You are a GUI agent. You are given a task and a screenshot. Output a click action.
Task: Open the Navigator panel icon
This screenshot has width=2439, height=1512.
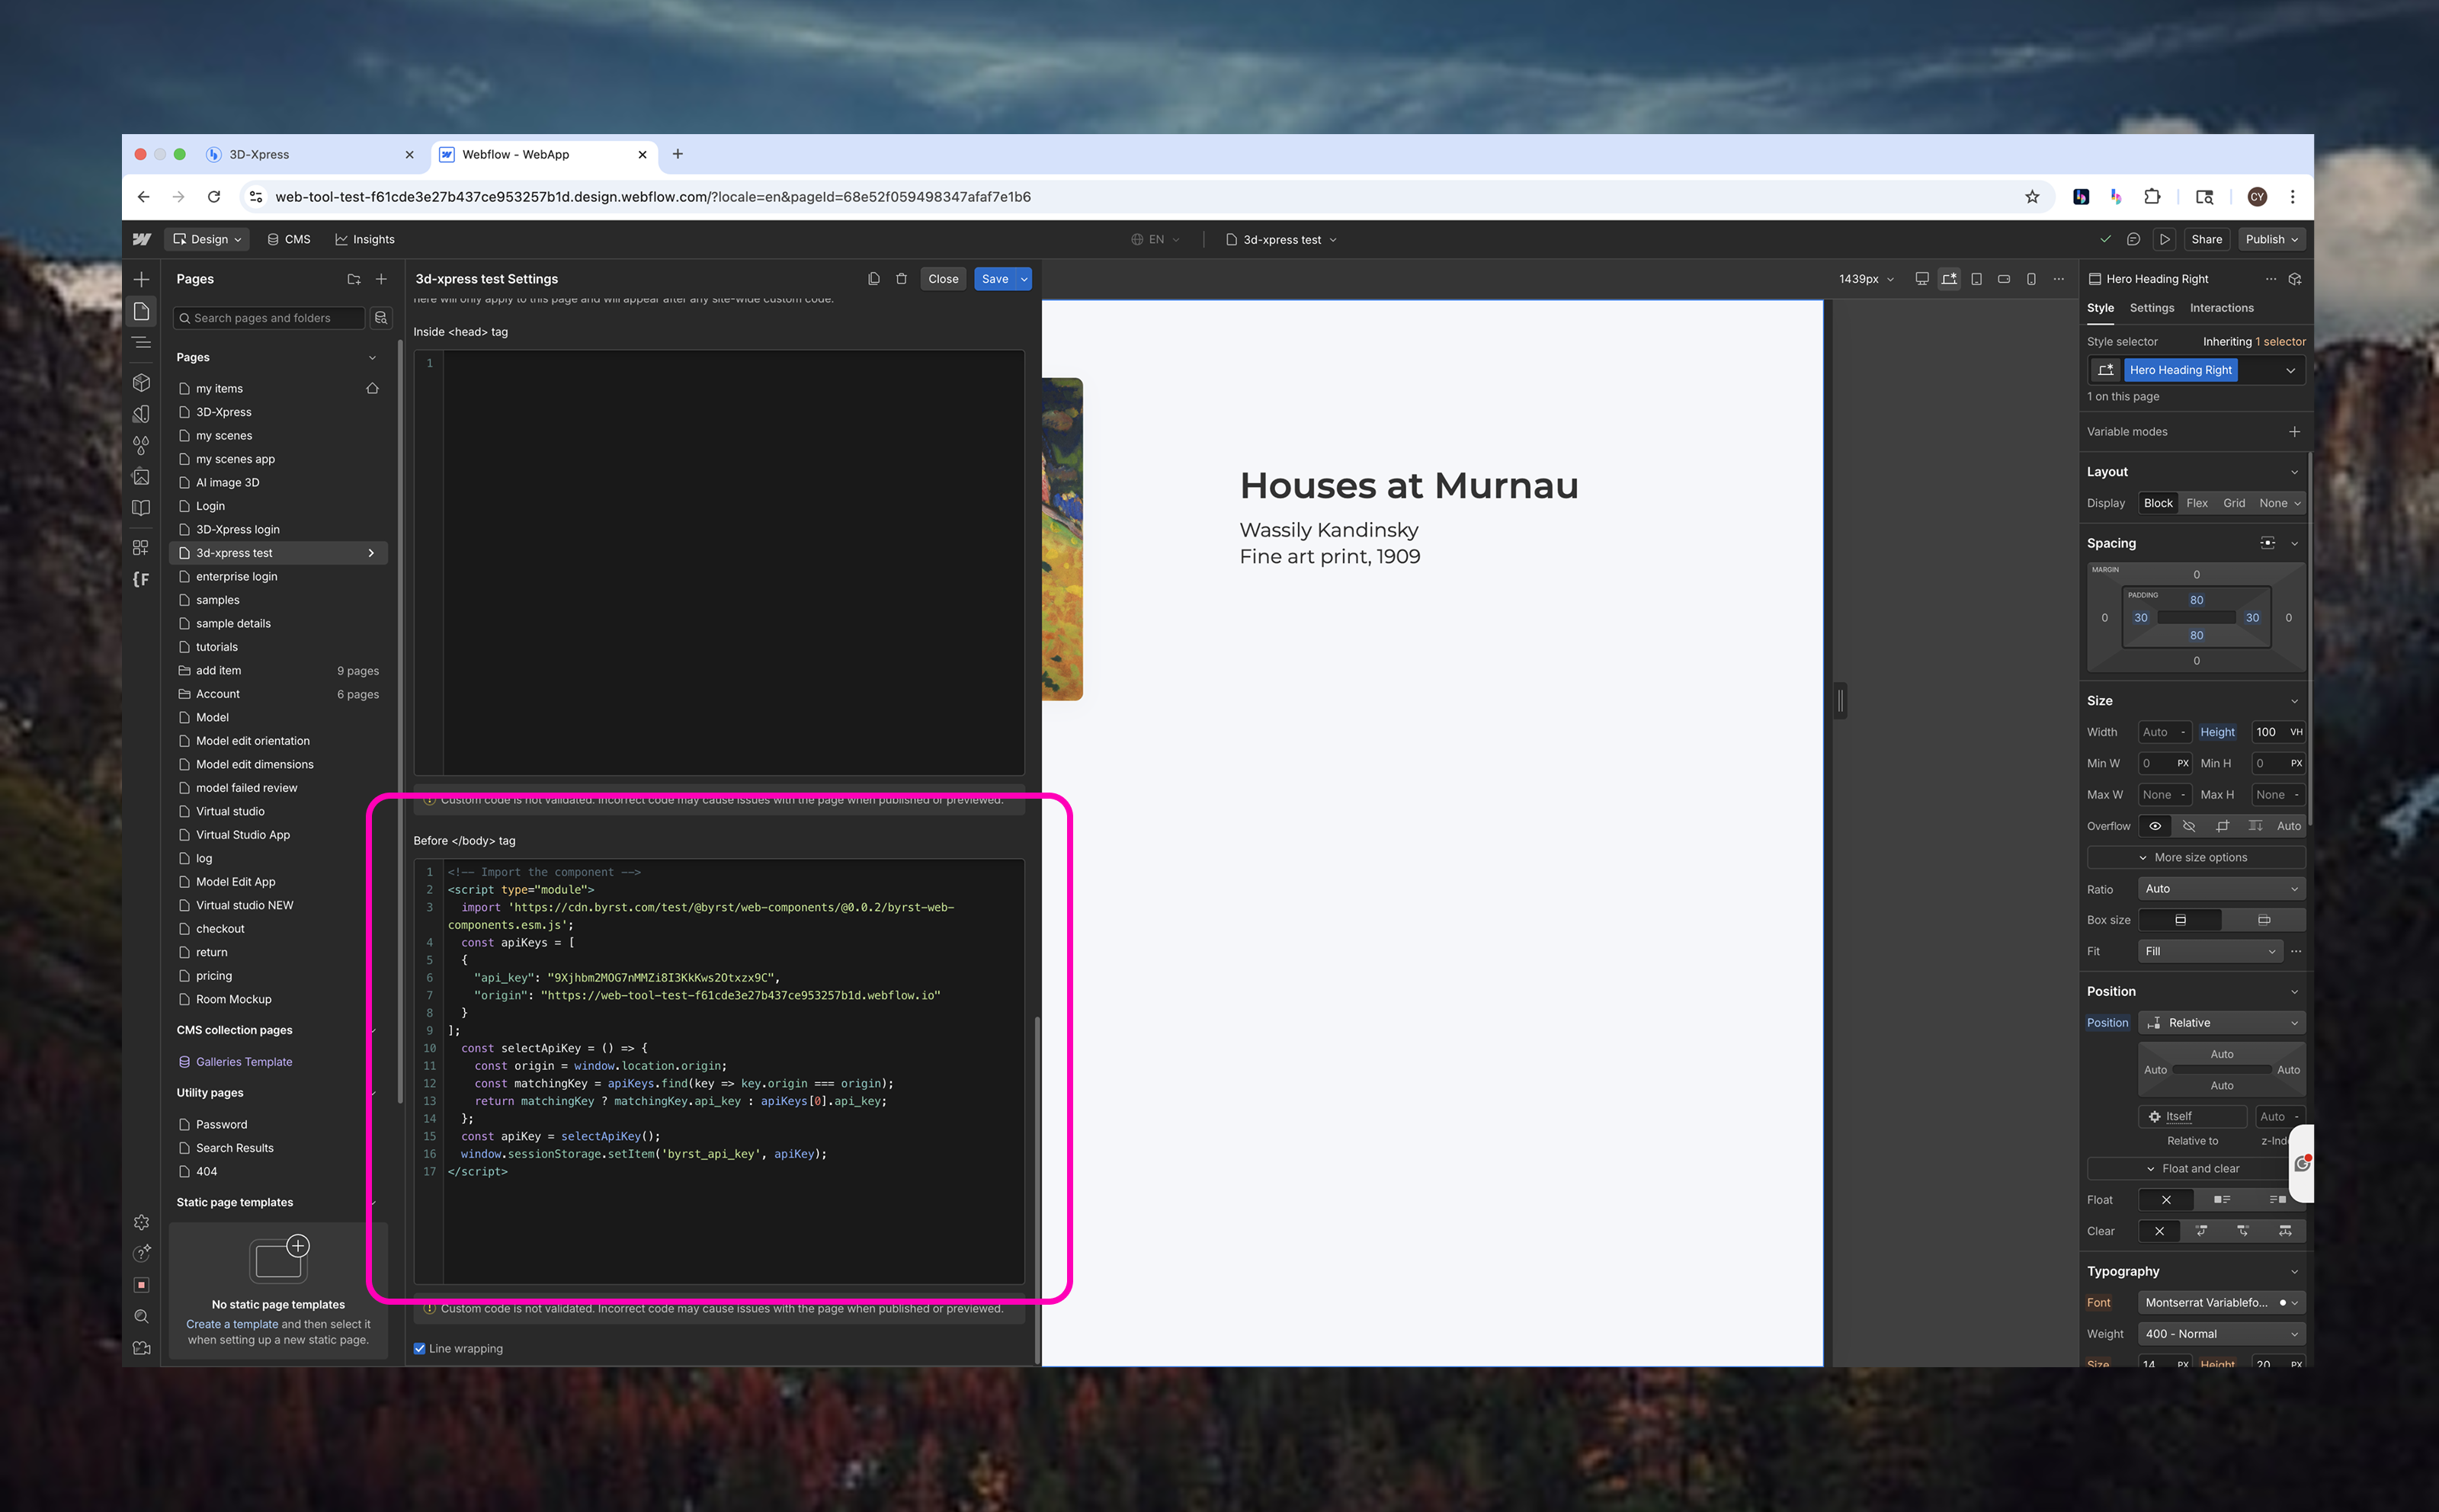pyautogui.click(x=141, y=343)
